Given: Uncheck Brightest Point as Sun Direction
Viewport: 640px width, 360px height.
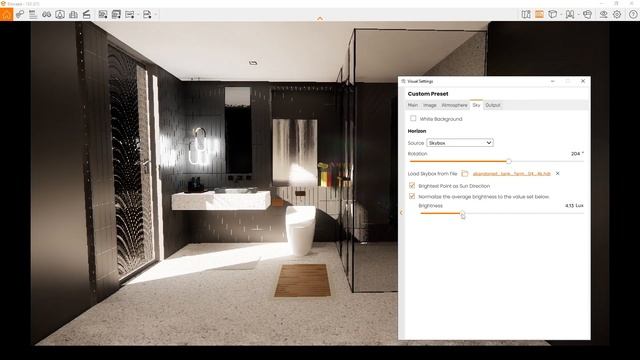Looking at the screenshot, I should pyautogui.click(x=412, y=186).
